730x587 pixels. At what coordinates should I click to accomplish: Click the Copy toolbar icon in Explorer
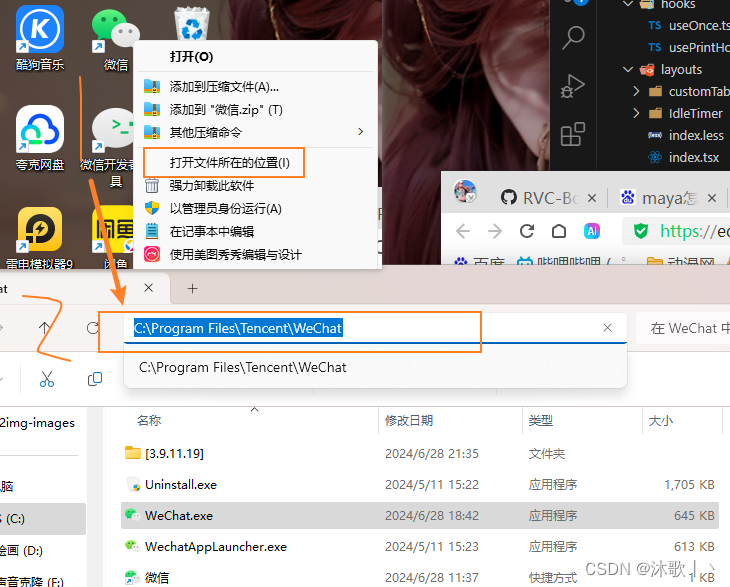[x=95, y=379]
